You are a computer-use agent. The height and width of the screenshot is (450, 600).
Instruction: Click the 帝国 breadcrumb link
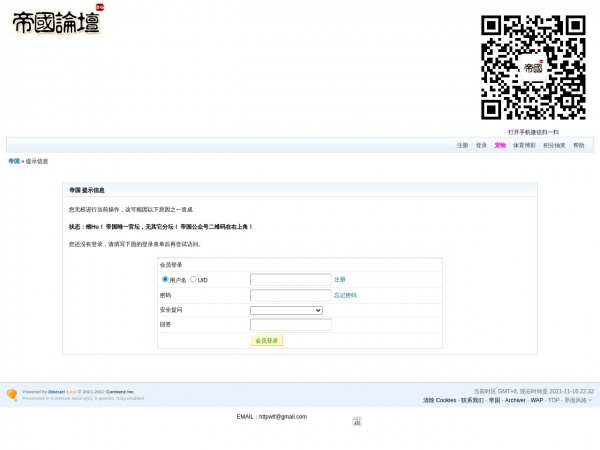click(x=14, y=161)
